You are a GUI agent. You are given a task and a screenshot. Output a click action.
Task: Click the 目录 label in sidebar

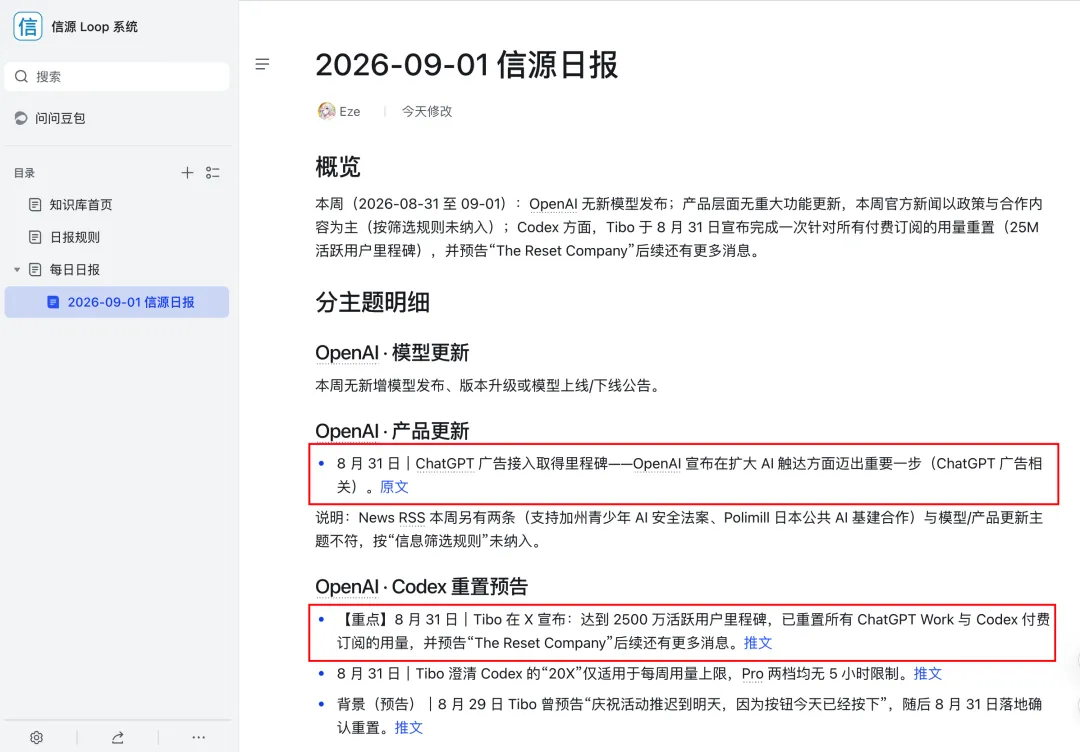click(24, 173)
